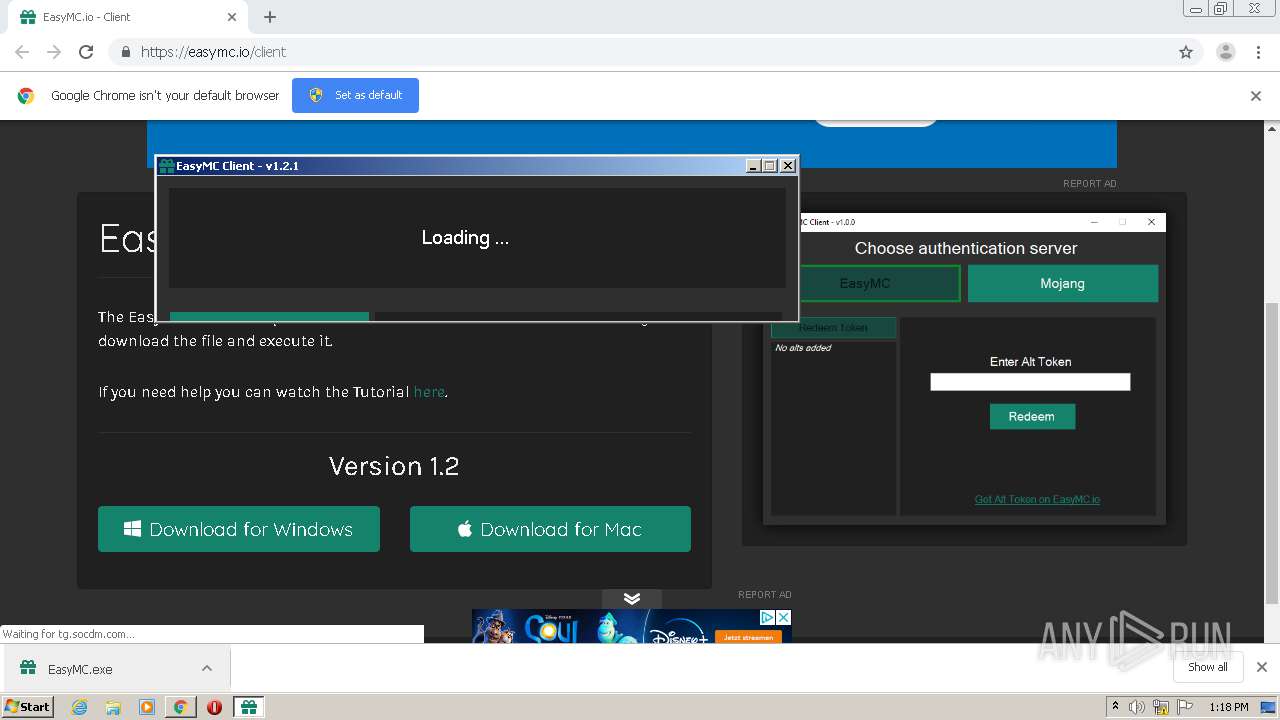1280x720 pixels.
Task: Bookmark this page with the star icon
Action: pyautogui.click(x=1186, y=52)
